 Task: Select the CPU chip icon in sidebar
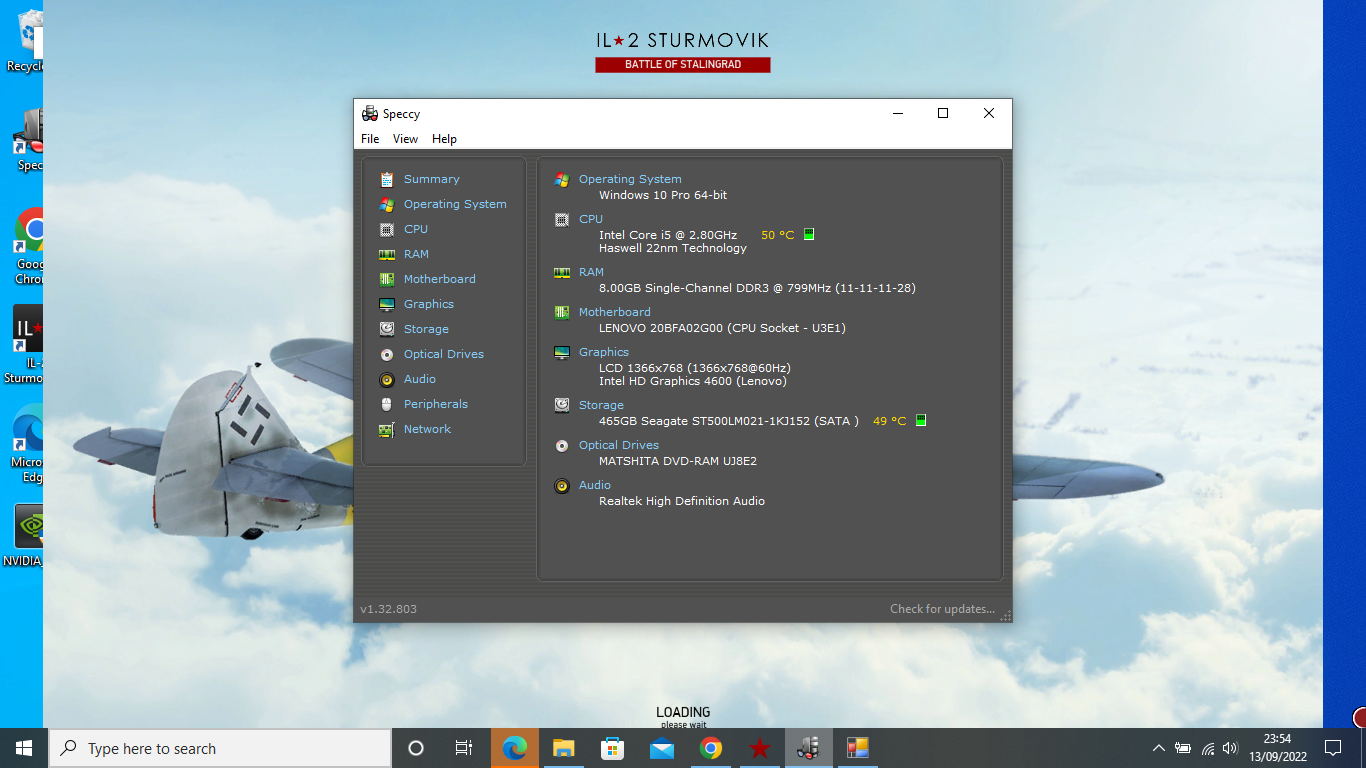click(x=387, y=230)
